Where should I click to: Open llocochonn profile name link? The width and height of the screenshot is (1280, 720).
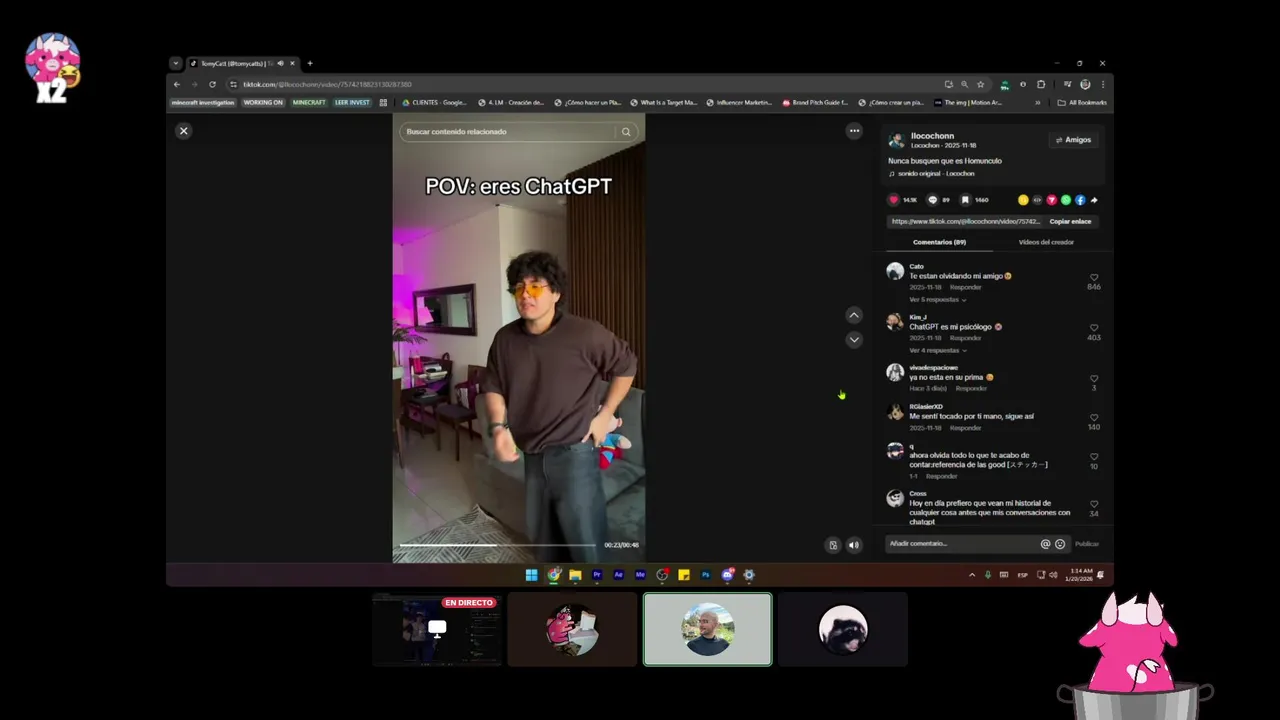tap(932, 136)
